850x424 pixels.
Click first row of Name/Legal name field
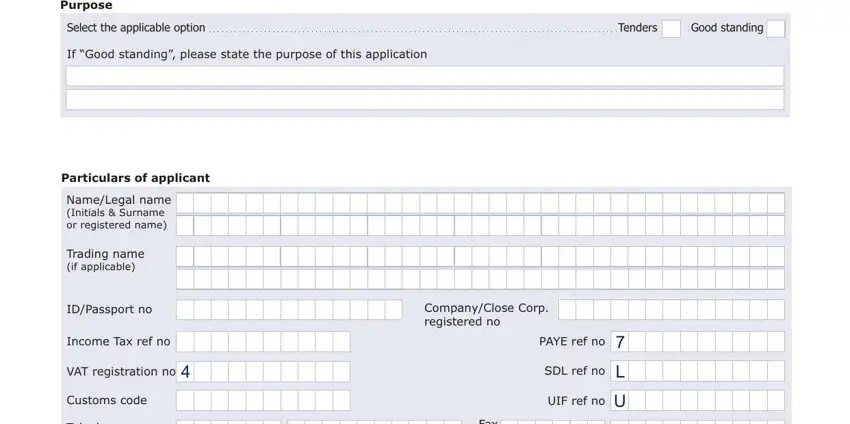coord(480,203)
